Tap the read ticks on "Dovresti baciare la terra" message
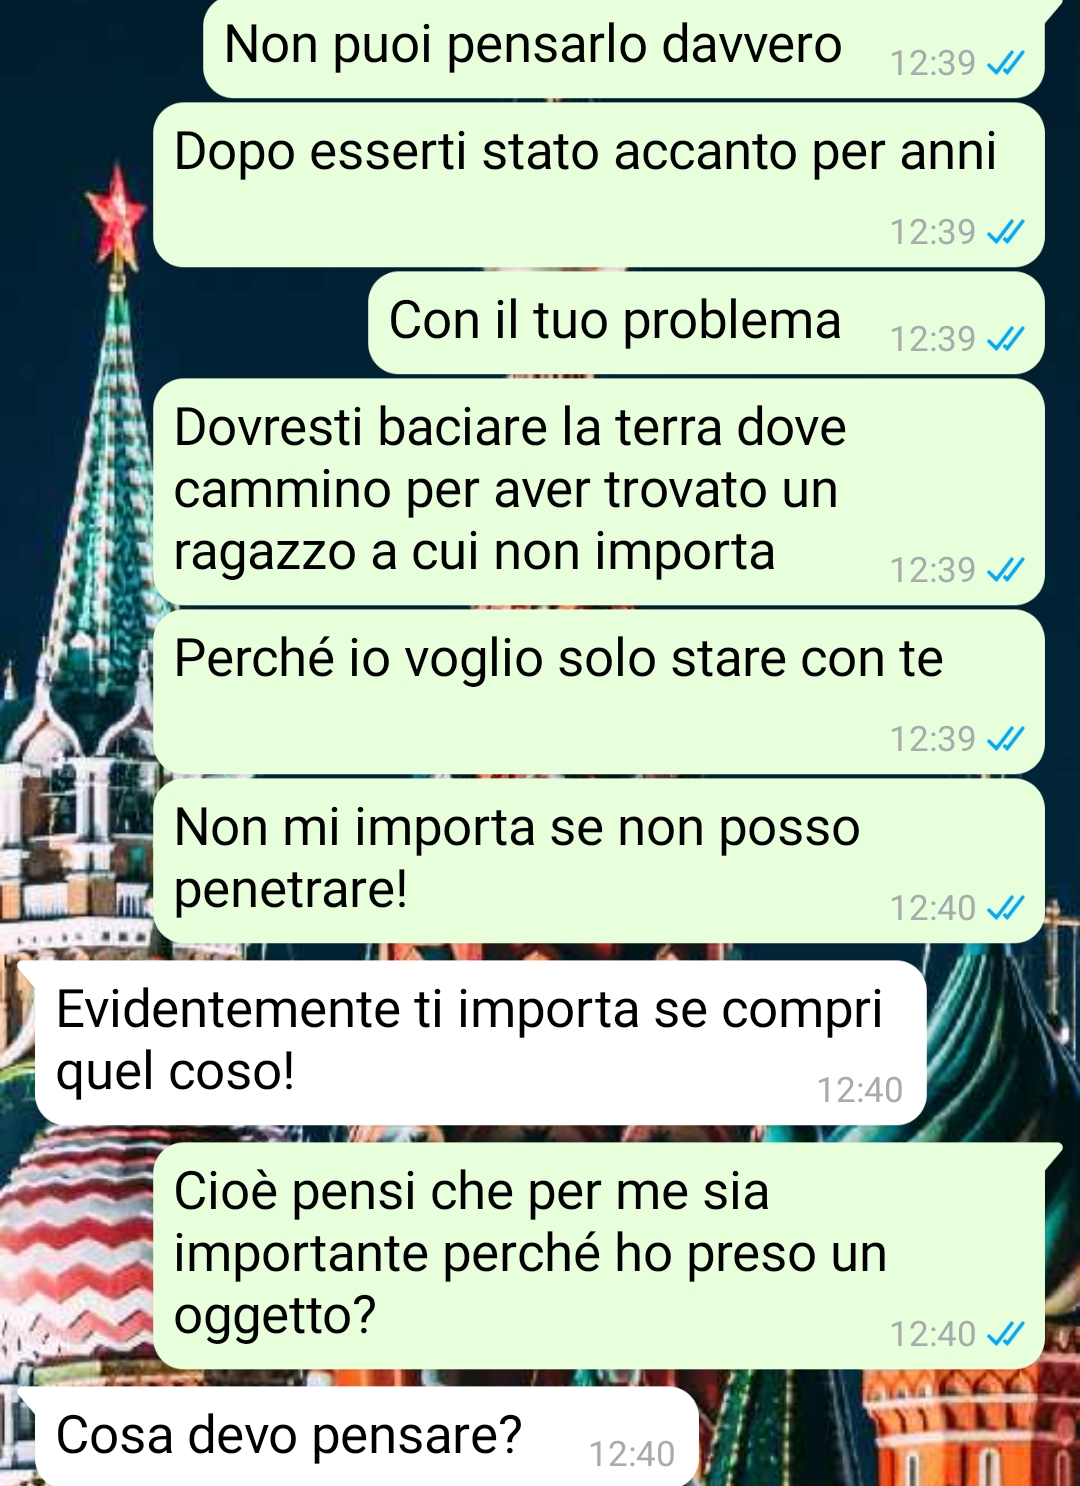1080x1486 pixels. [x=1005, y=571]
